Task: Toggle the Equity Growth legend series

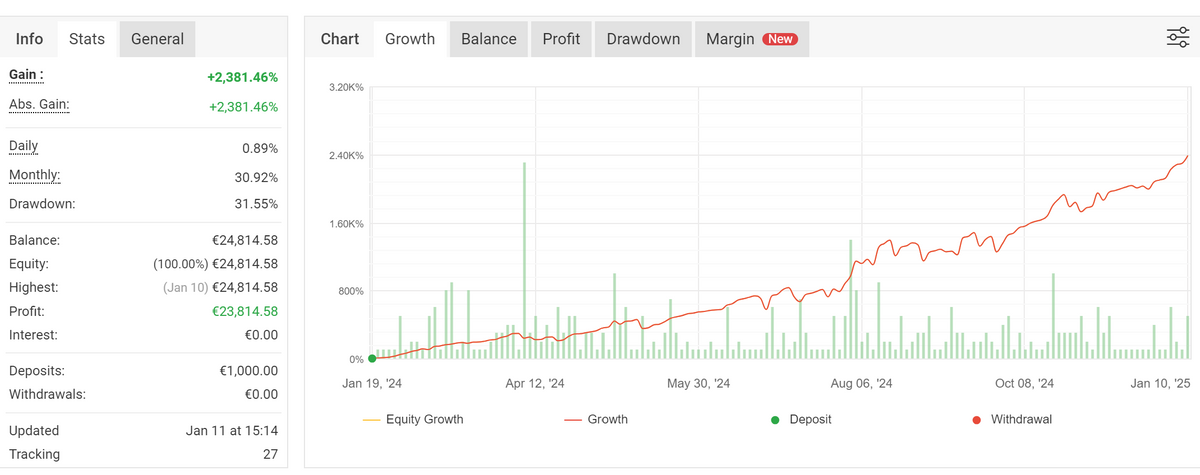Action: pyautogui.click(x=413, y=420)
